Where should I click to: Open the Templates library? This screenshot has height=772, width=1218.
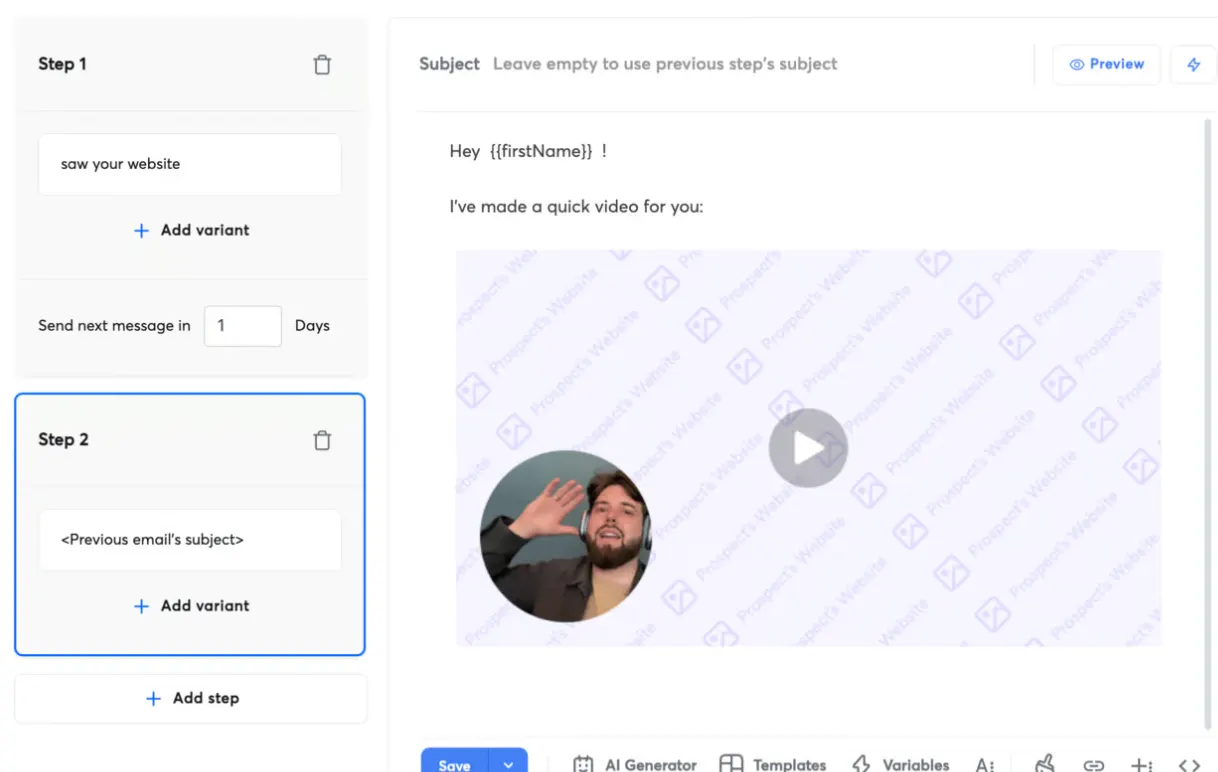coord(773,765)
